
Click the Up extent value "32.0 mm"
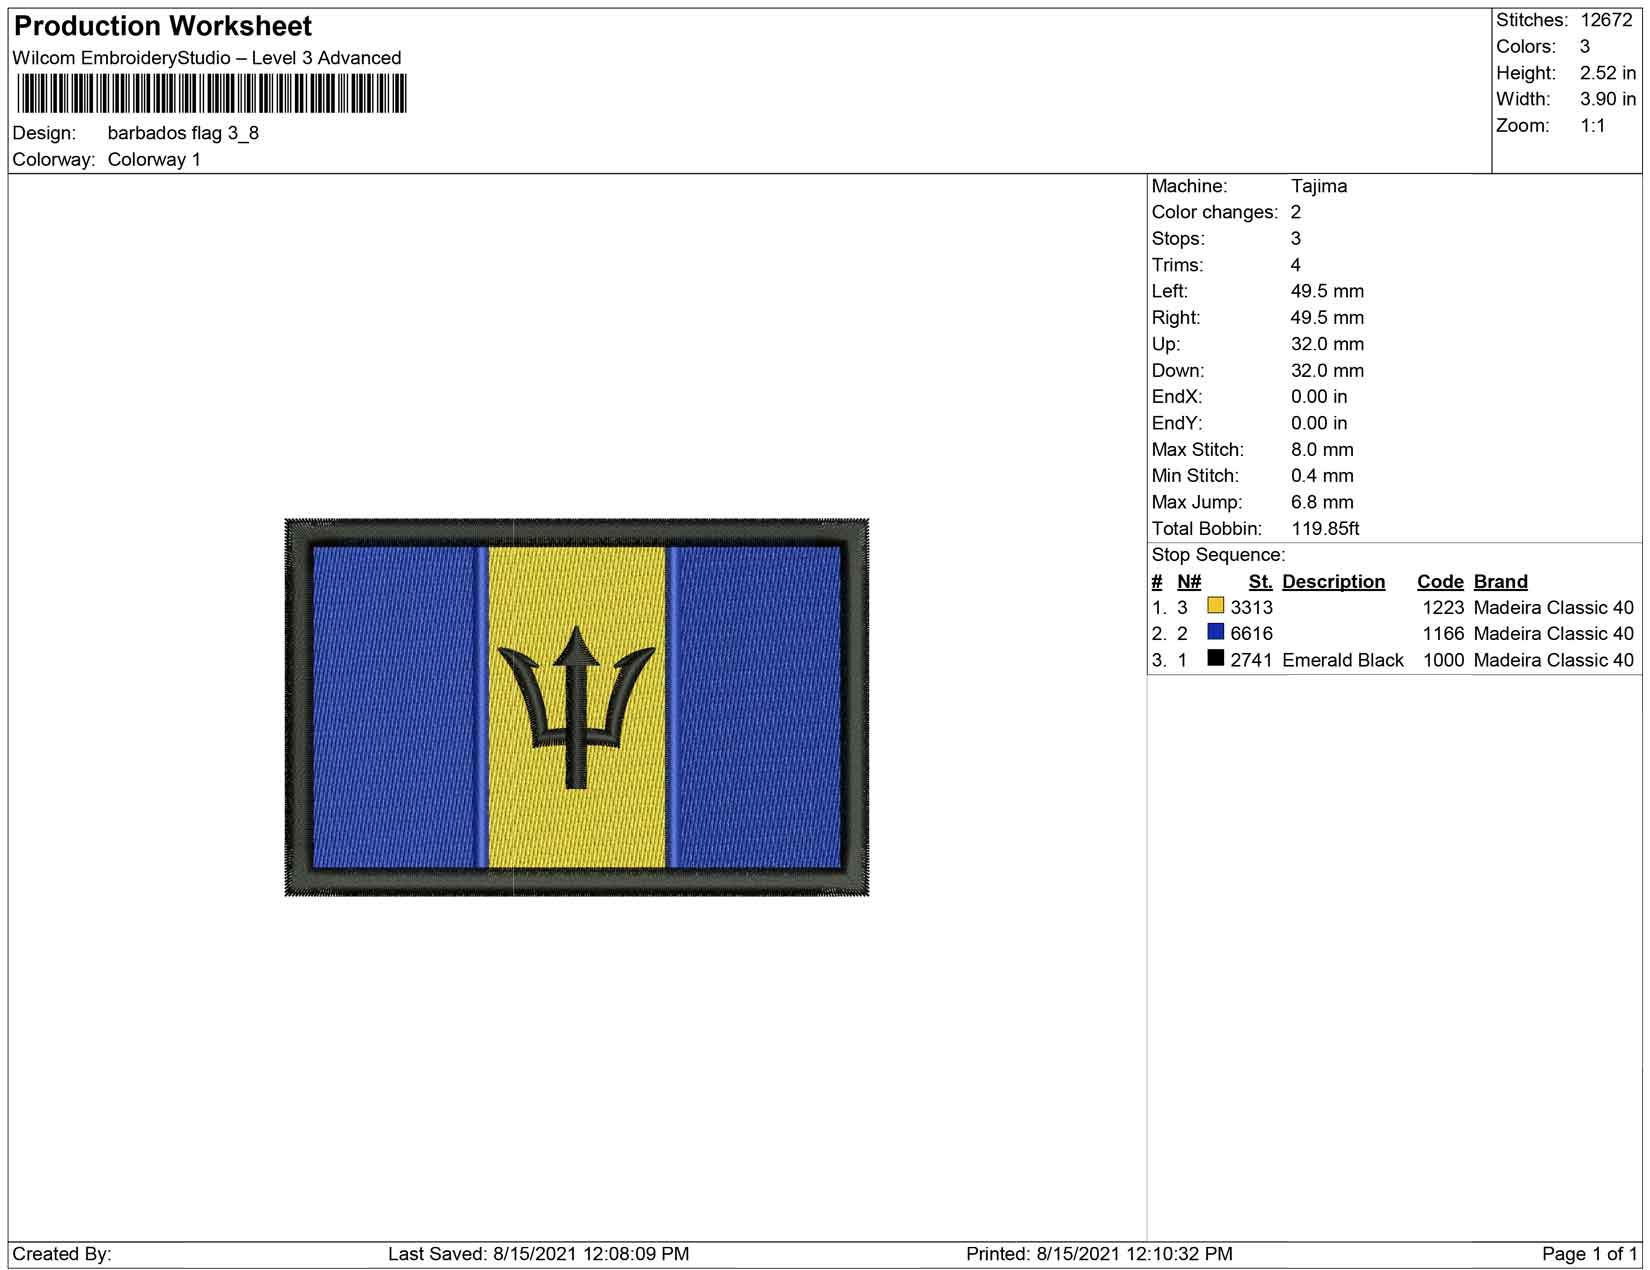(1327, 344)
